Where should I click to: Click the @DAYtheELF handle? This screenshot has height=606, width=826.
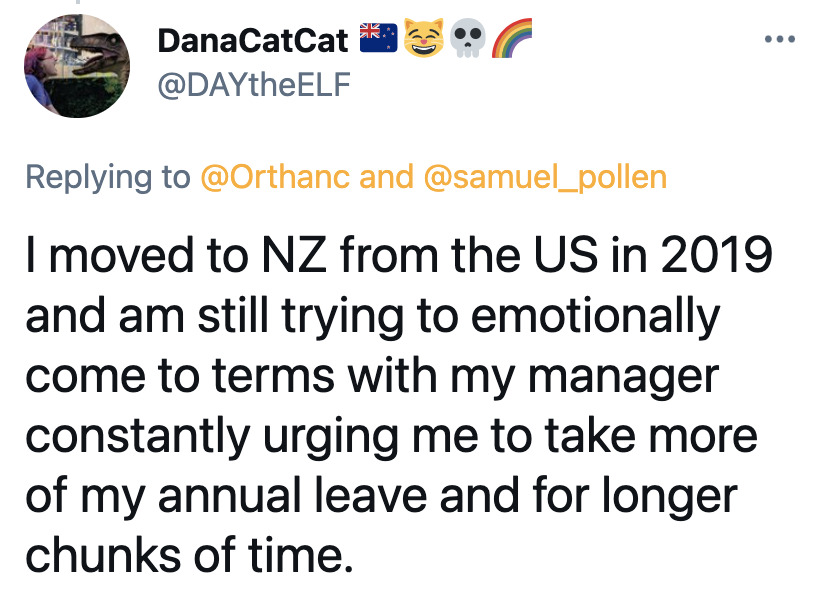[x=255, y=87]
